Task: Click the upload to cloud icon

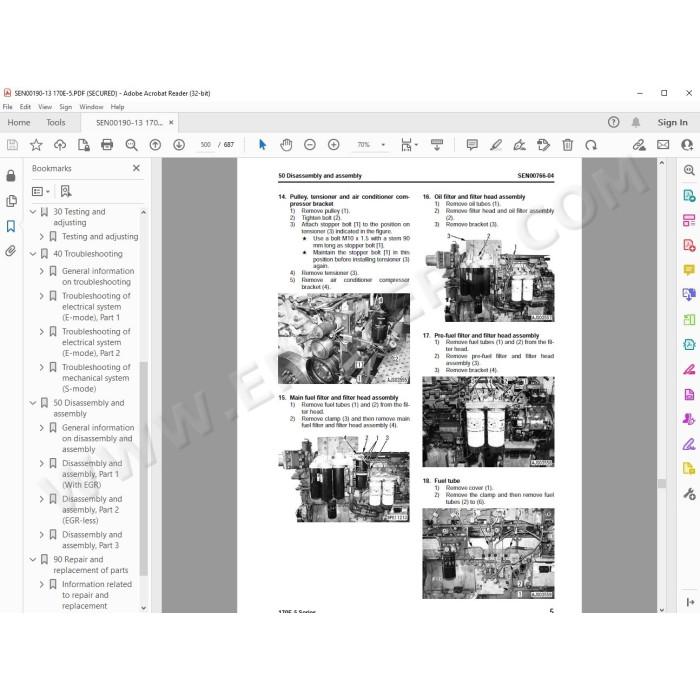Action: pos(60,145)
